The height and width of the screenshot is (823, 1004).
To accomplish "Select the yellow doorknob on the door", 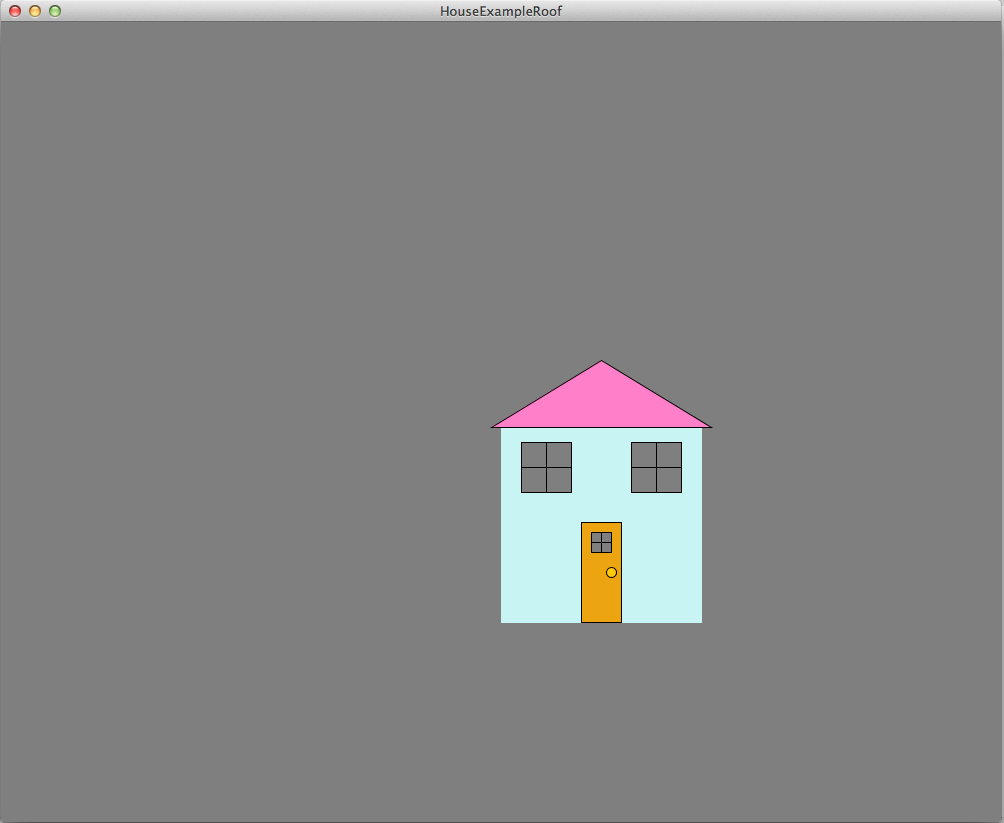I will click(x=611, y=572).
